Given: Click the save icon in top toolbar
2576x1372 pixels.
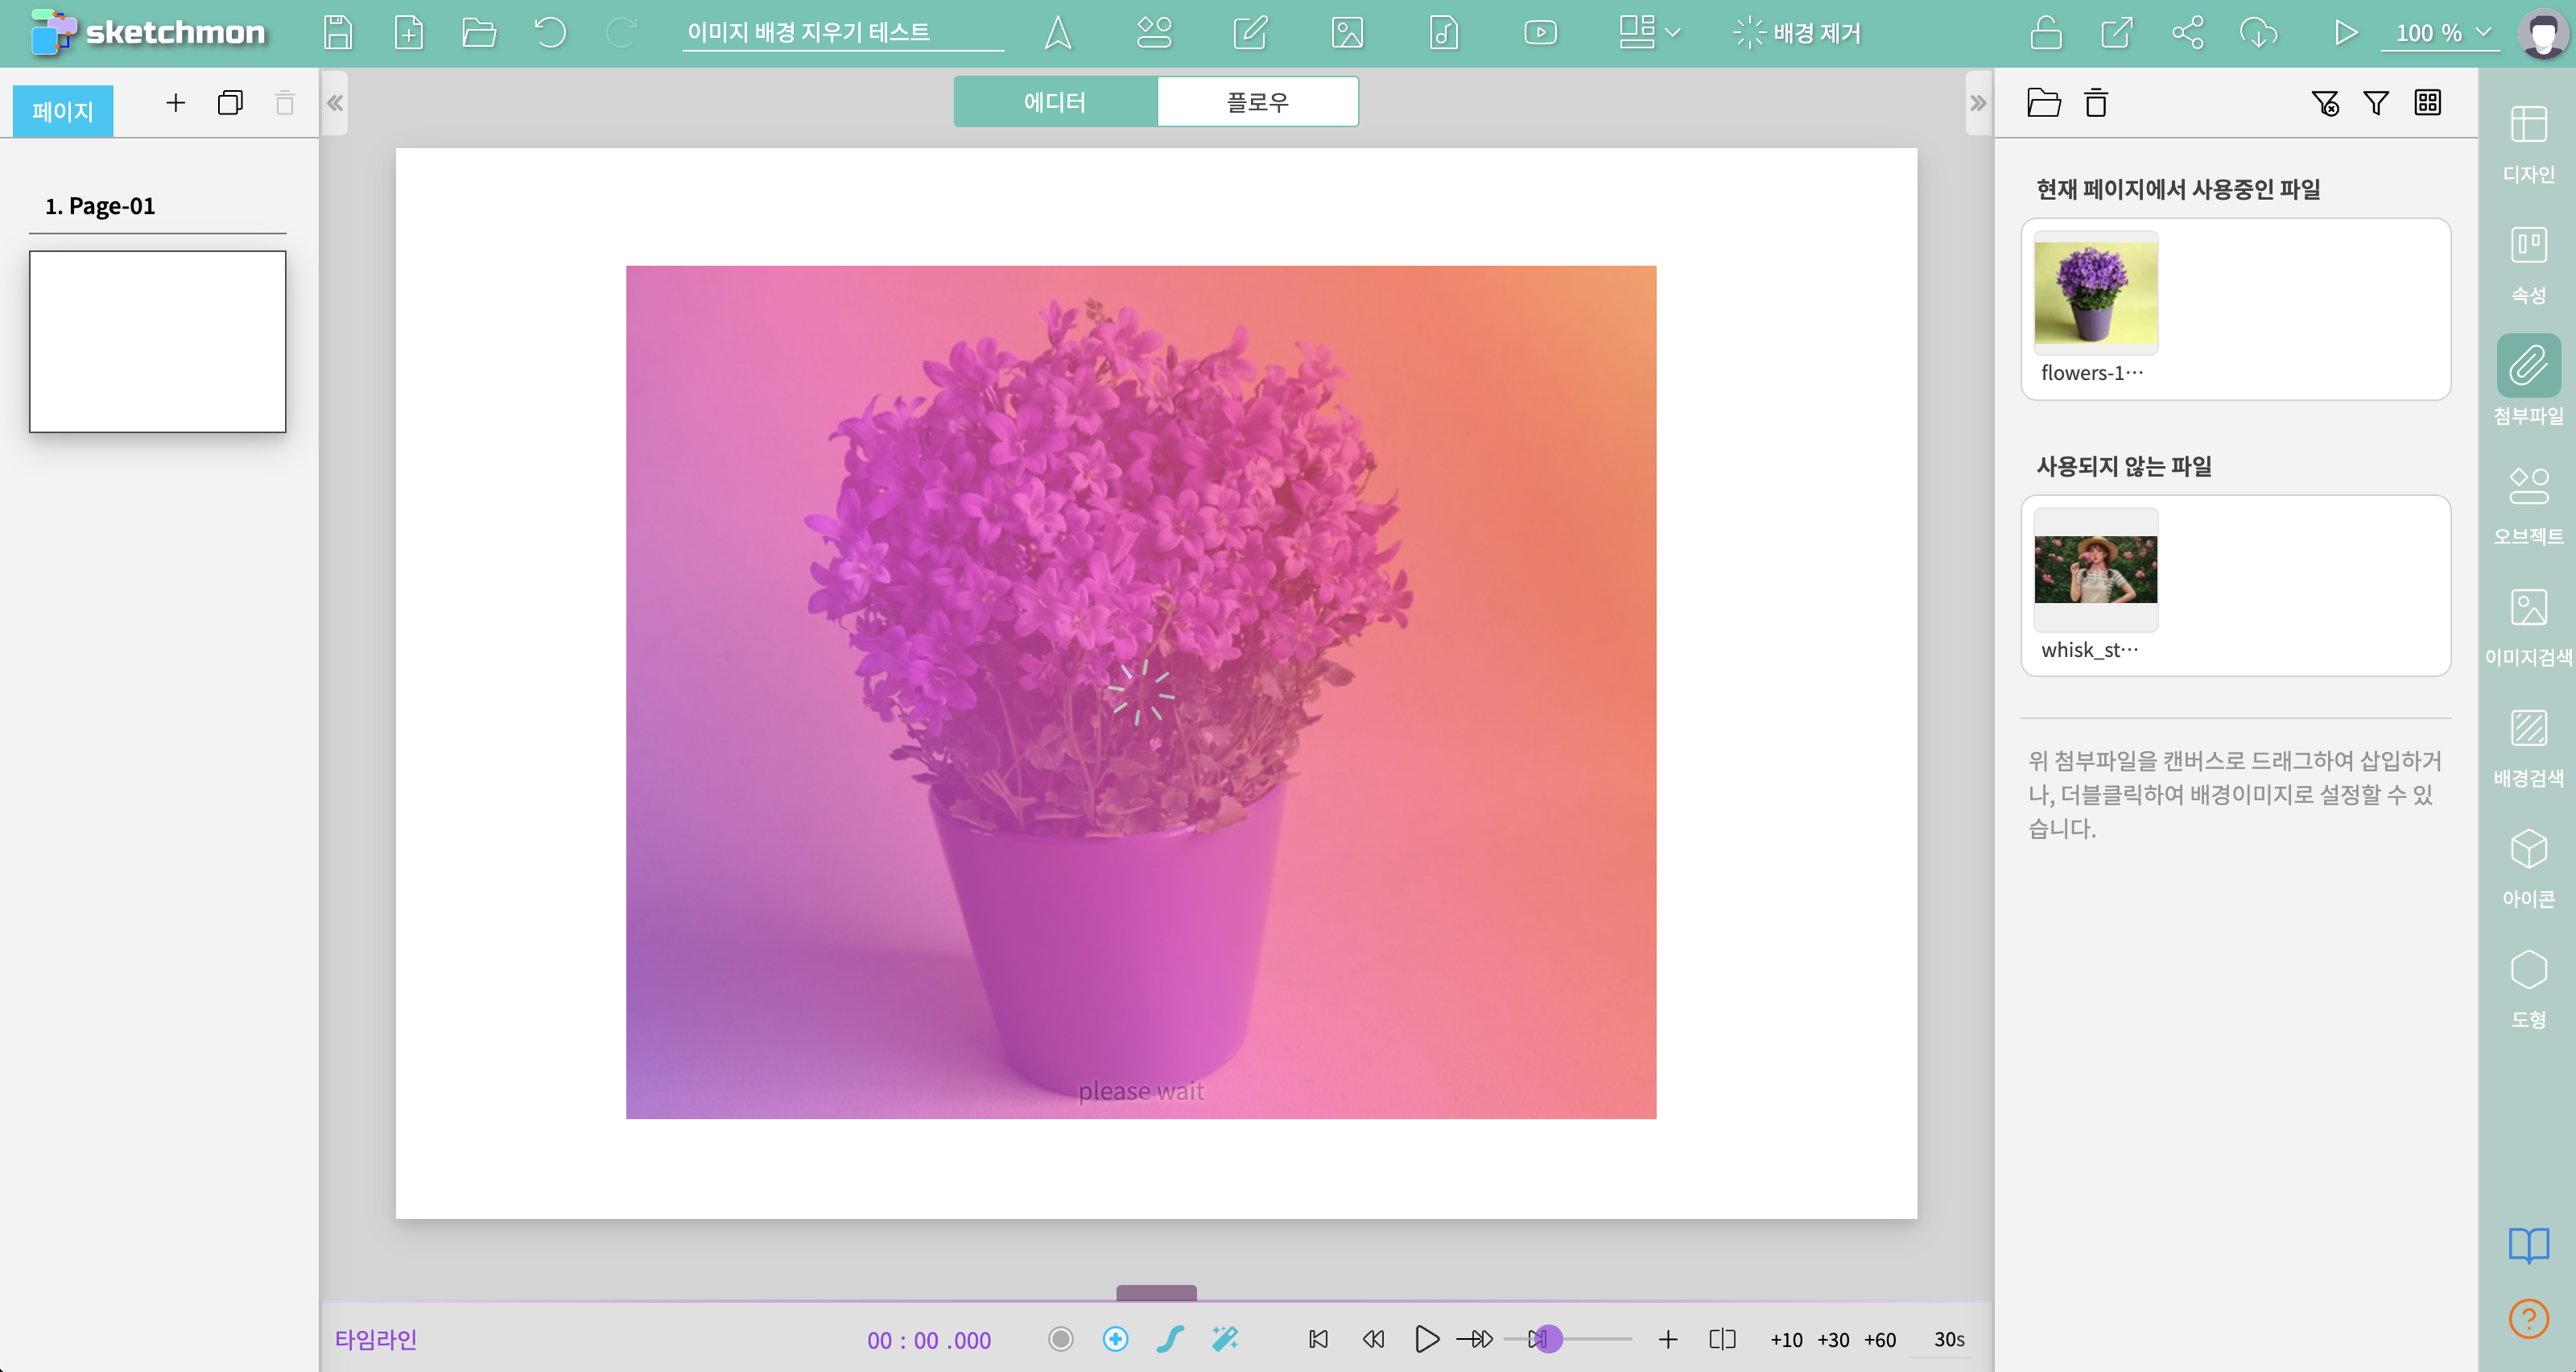Looking at the screenshot, I should click(338, 33).
